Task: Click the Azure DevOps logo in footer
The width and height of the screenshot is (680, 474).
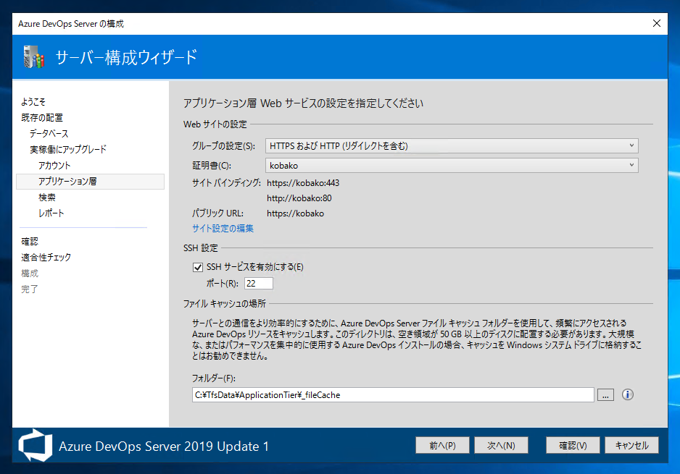Action: click(x=35, y=445)
